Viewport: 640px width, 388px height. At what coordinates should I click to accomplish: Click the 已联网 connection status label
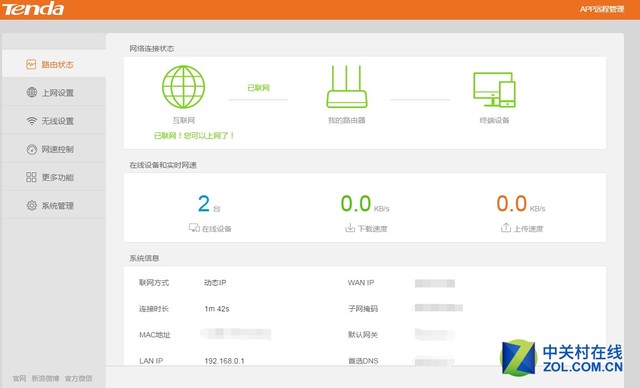258,88
